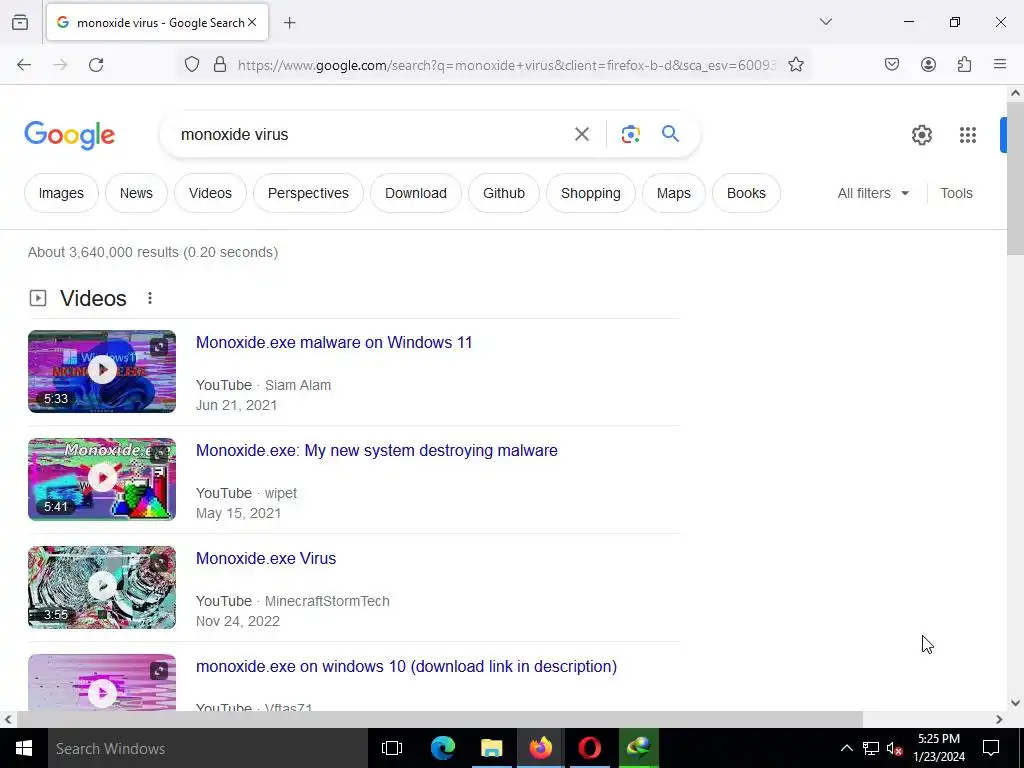This screenshot has width=1024, height=768.
Task: Open the Google apps grid
Action: [968, 135]
